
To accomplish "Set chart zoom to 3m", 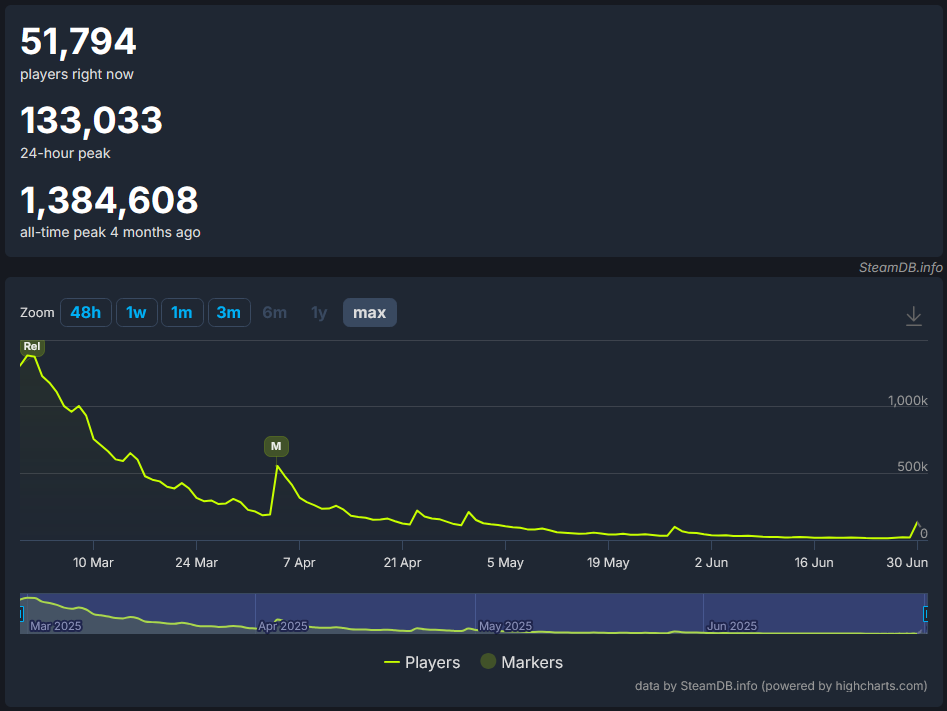I will tap(229, 312).
